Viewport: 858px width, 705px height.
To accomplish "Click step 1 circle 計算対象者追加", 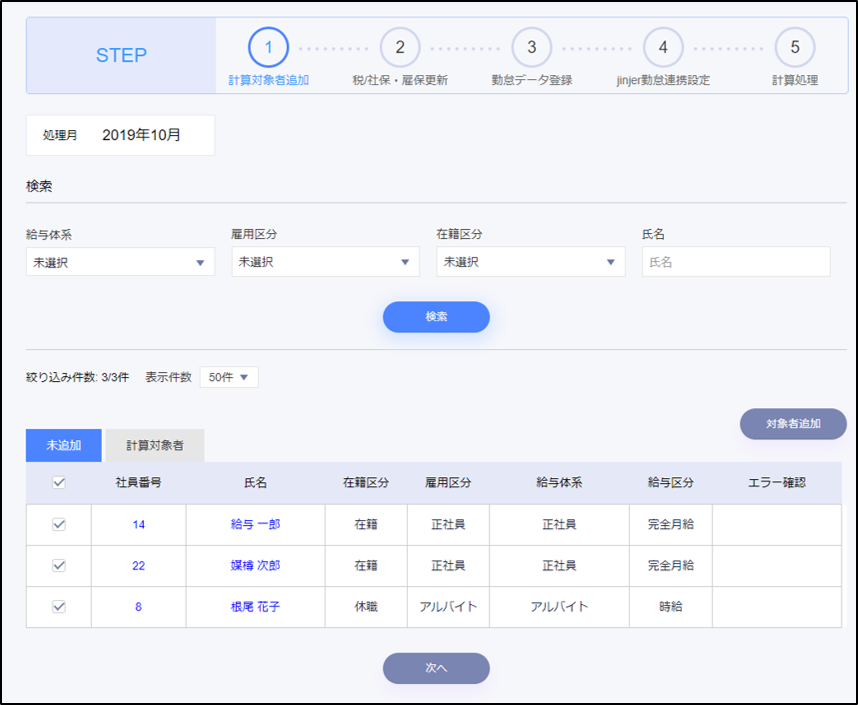I will (x=268, y=47).
